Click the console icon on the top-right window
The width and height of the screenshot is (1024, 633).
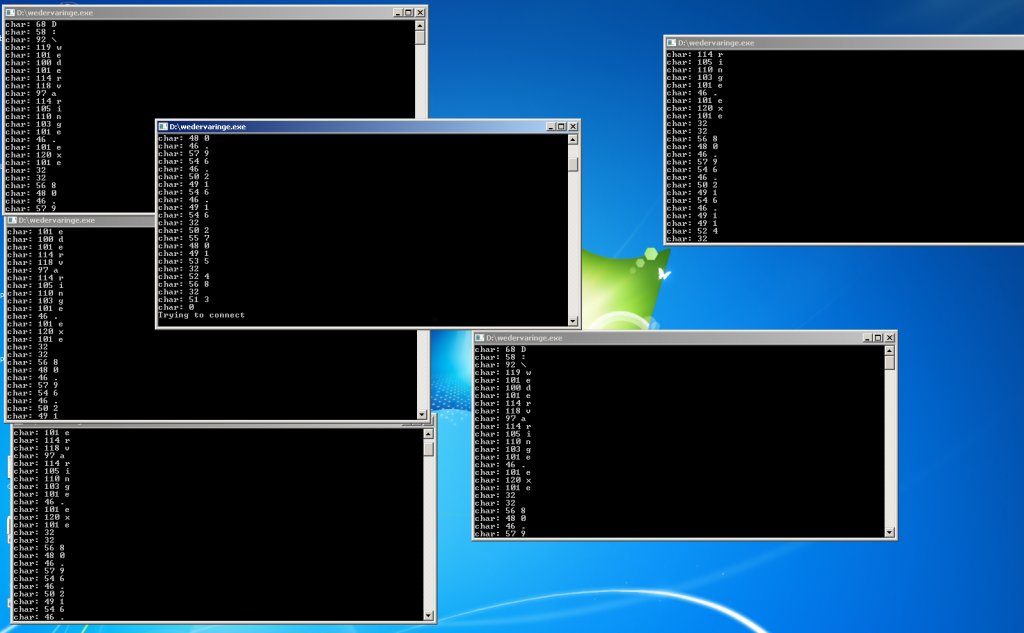(670, 43)
